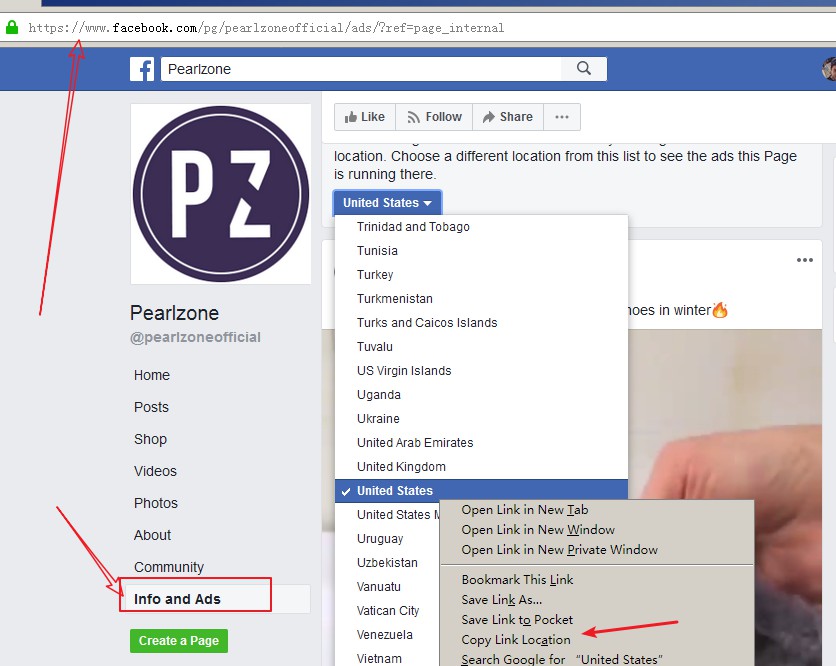This screenshot has height=666, width=836.
Task: Choose Save Link As…
Action: pyautogui.click(x=597, y=600)
